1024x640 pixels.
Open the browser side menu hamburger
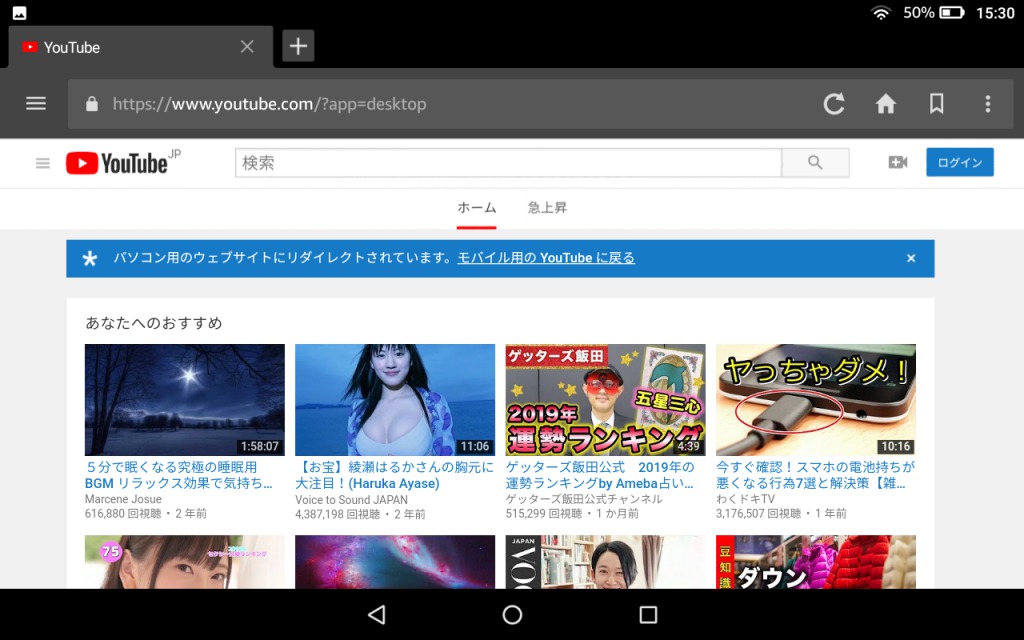[x=36, y=103]
